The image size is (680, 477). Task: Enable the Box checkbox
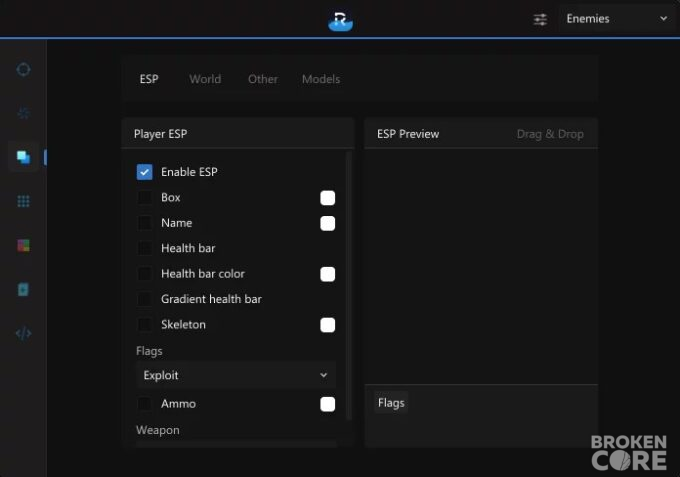[144, 197]
